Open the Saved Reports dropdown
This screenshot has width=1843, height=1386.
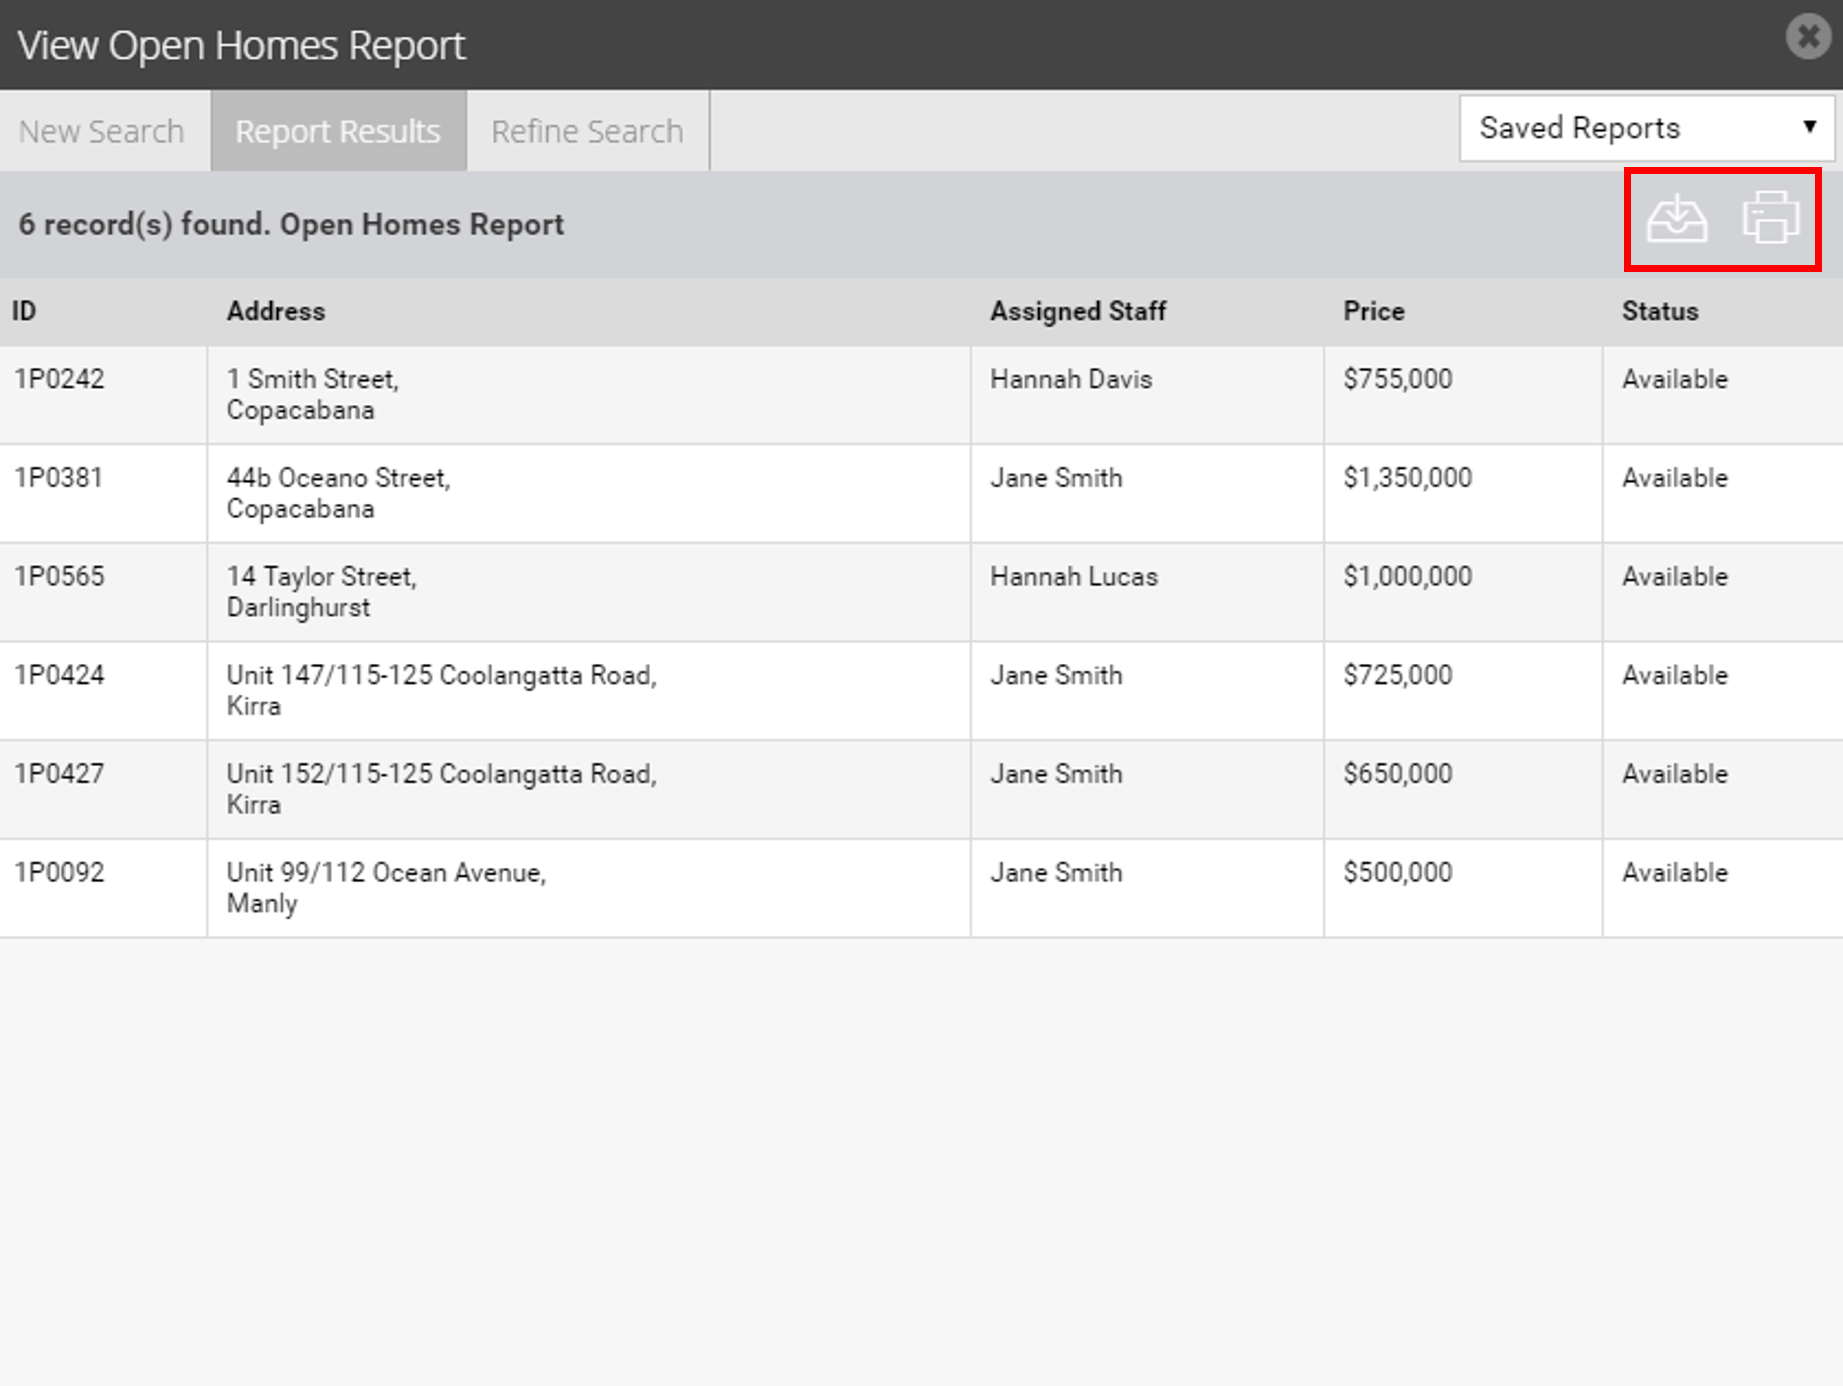coord(1647,128)
